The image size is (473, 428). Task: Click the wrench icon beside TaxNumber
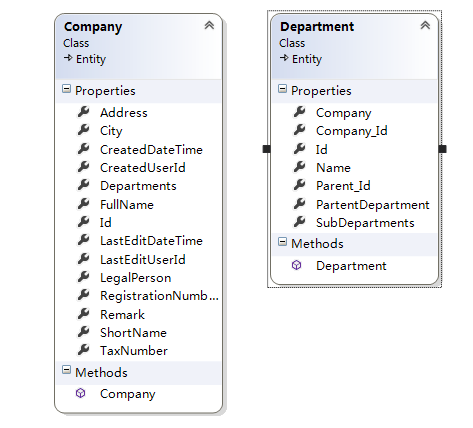(83, 349)
